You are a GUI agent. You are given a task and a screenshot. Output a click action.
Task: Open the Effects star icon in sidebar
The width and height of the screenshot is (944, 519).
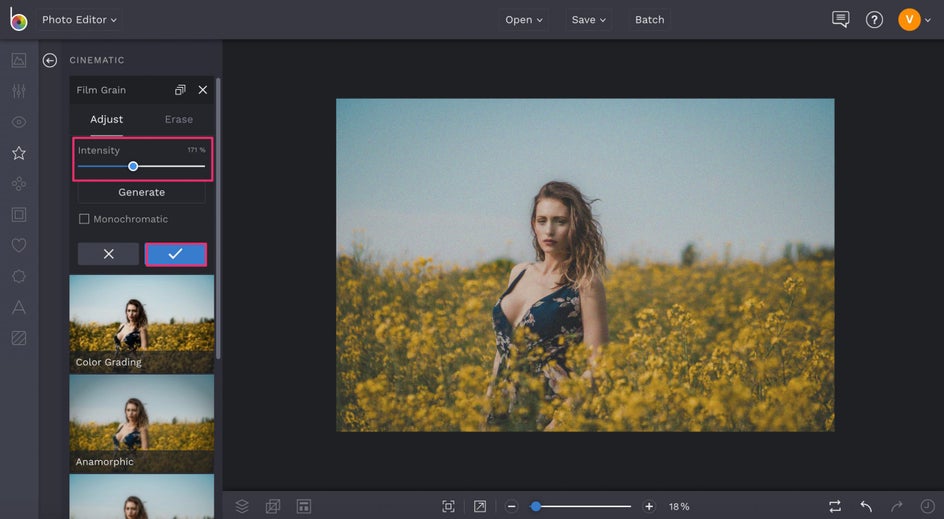tap(19, 153)
